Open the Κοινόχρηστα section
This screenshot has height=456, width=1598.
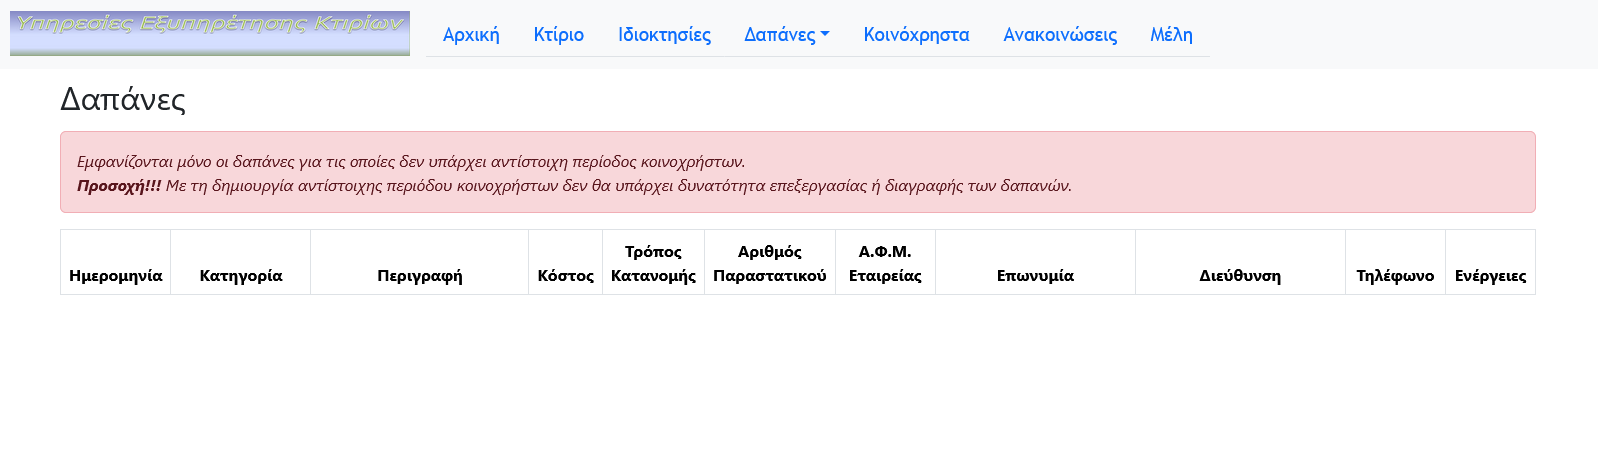[916, 35]
